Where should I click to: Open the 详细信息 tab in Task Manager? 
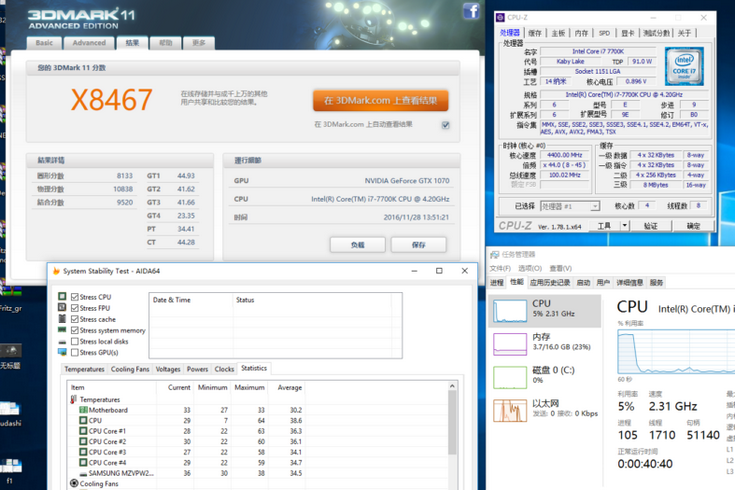tap(630, 282)
